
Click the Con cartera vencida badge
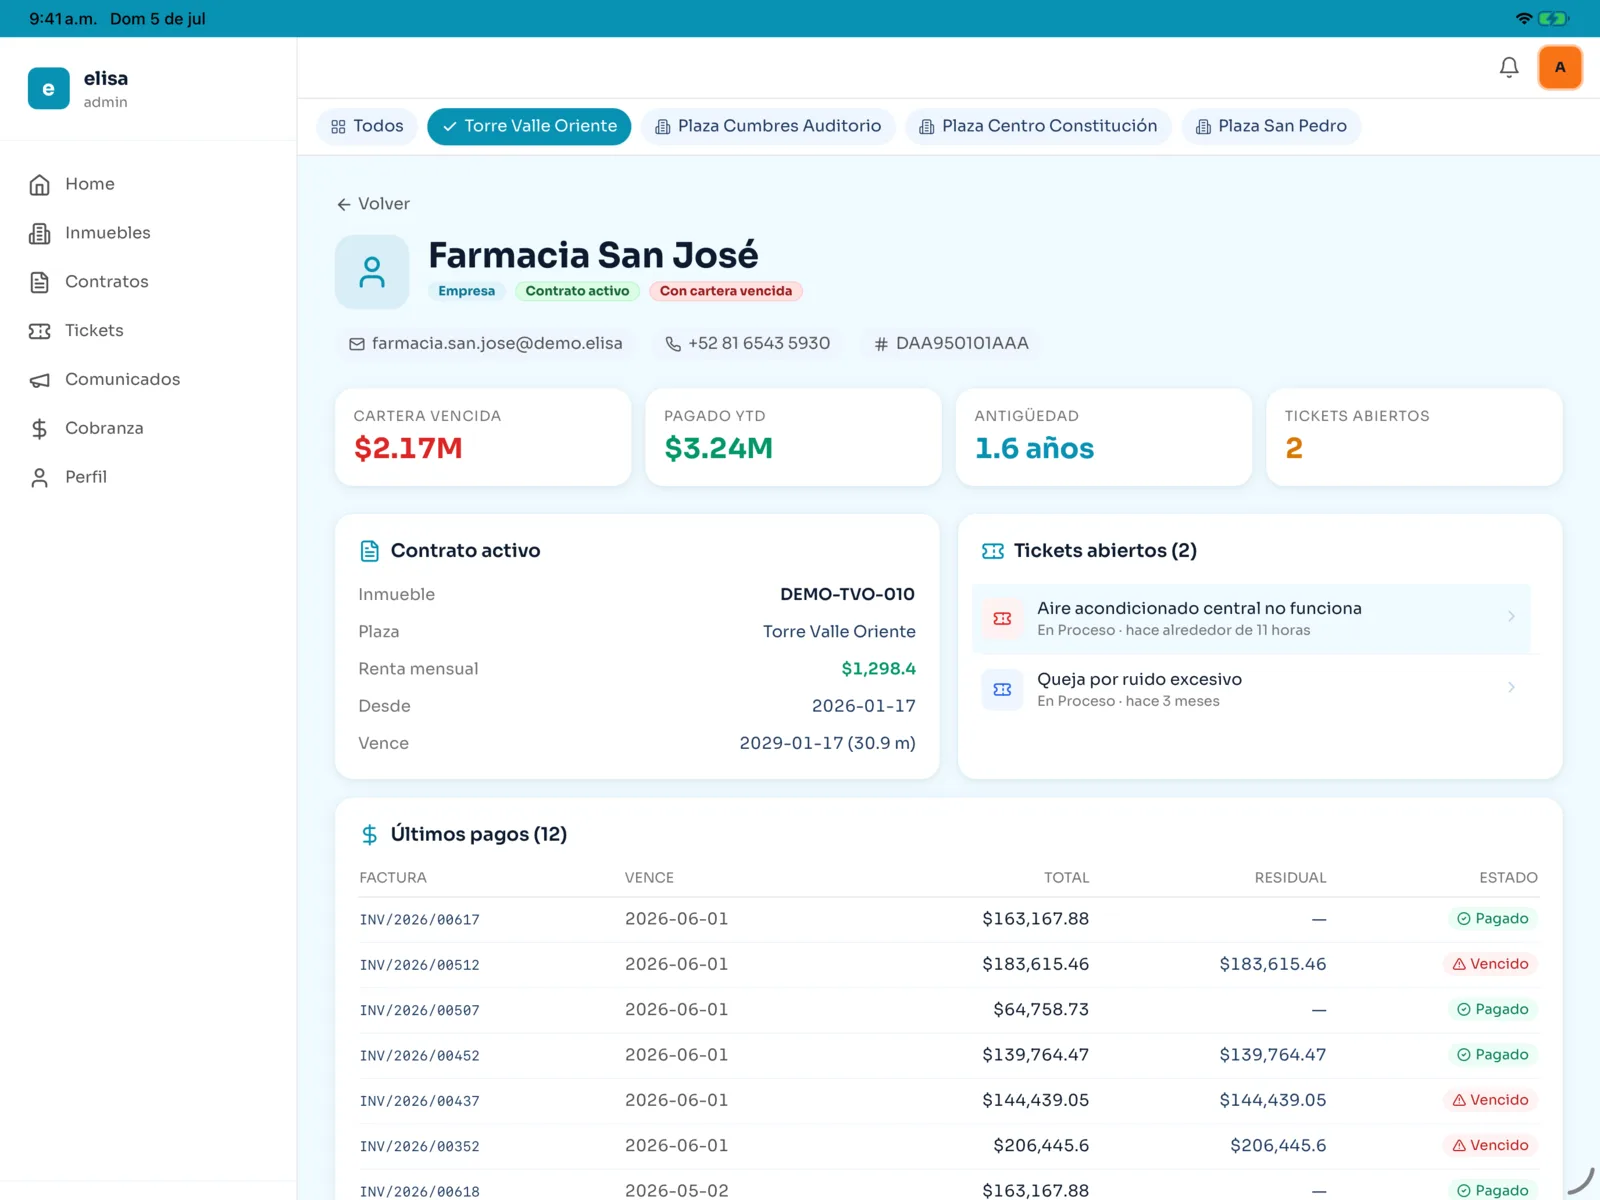726,291
